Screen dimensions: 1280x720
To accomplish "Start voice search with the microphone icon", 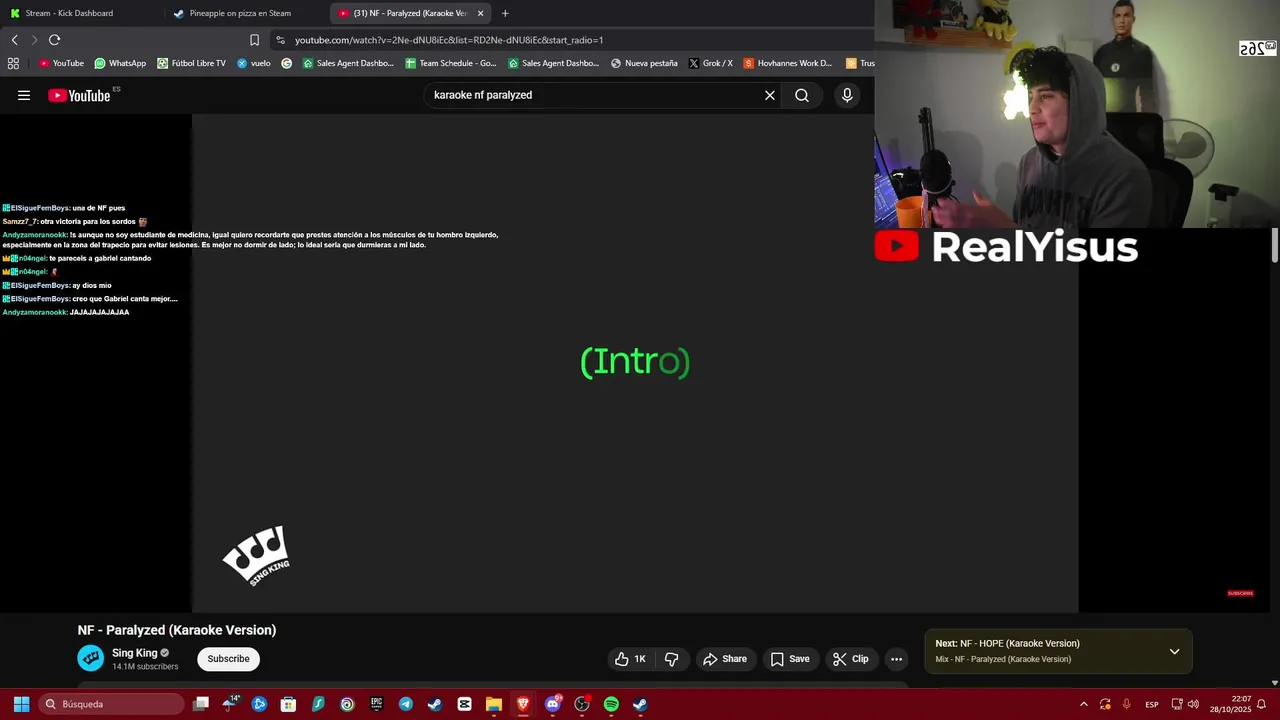I will [847, 95].
